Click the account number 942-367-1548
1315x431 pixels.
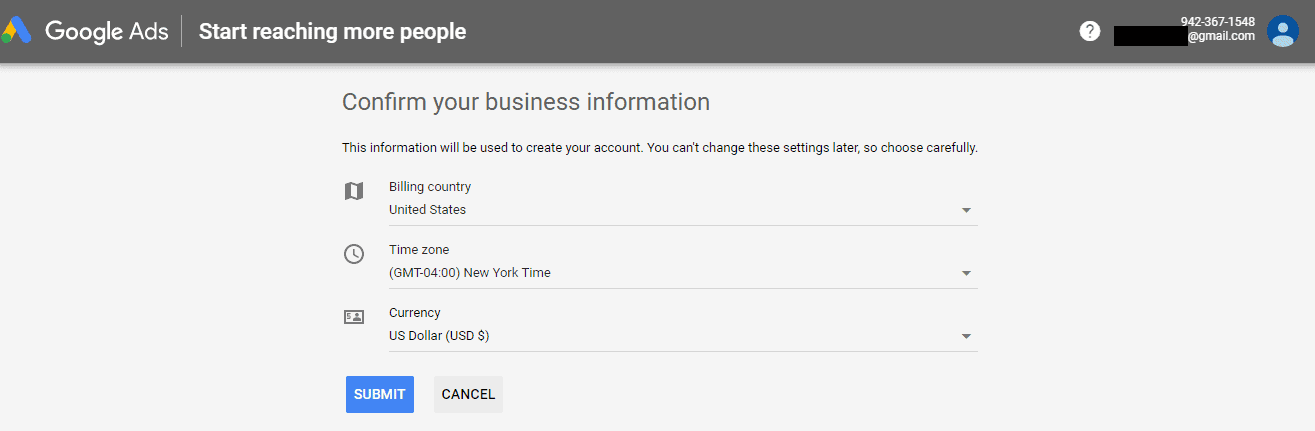tap(1217, 22)
